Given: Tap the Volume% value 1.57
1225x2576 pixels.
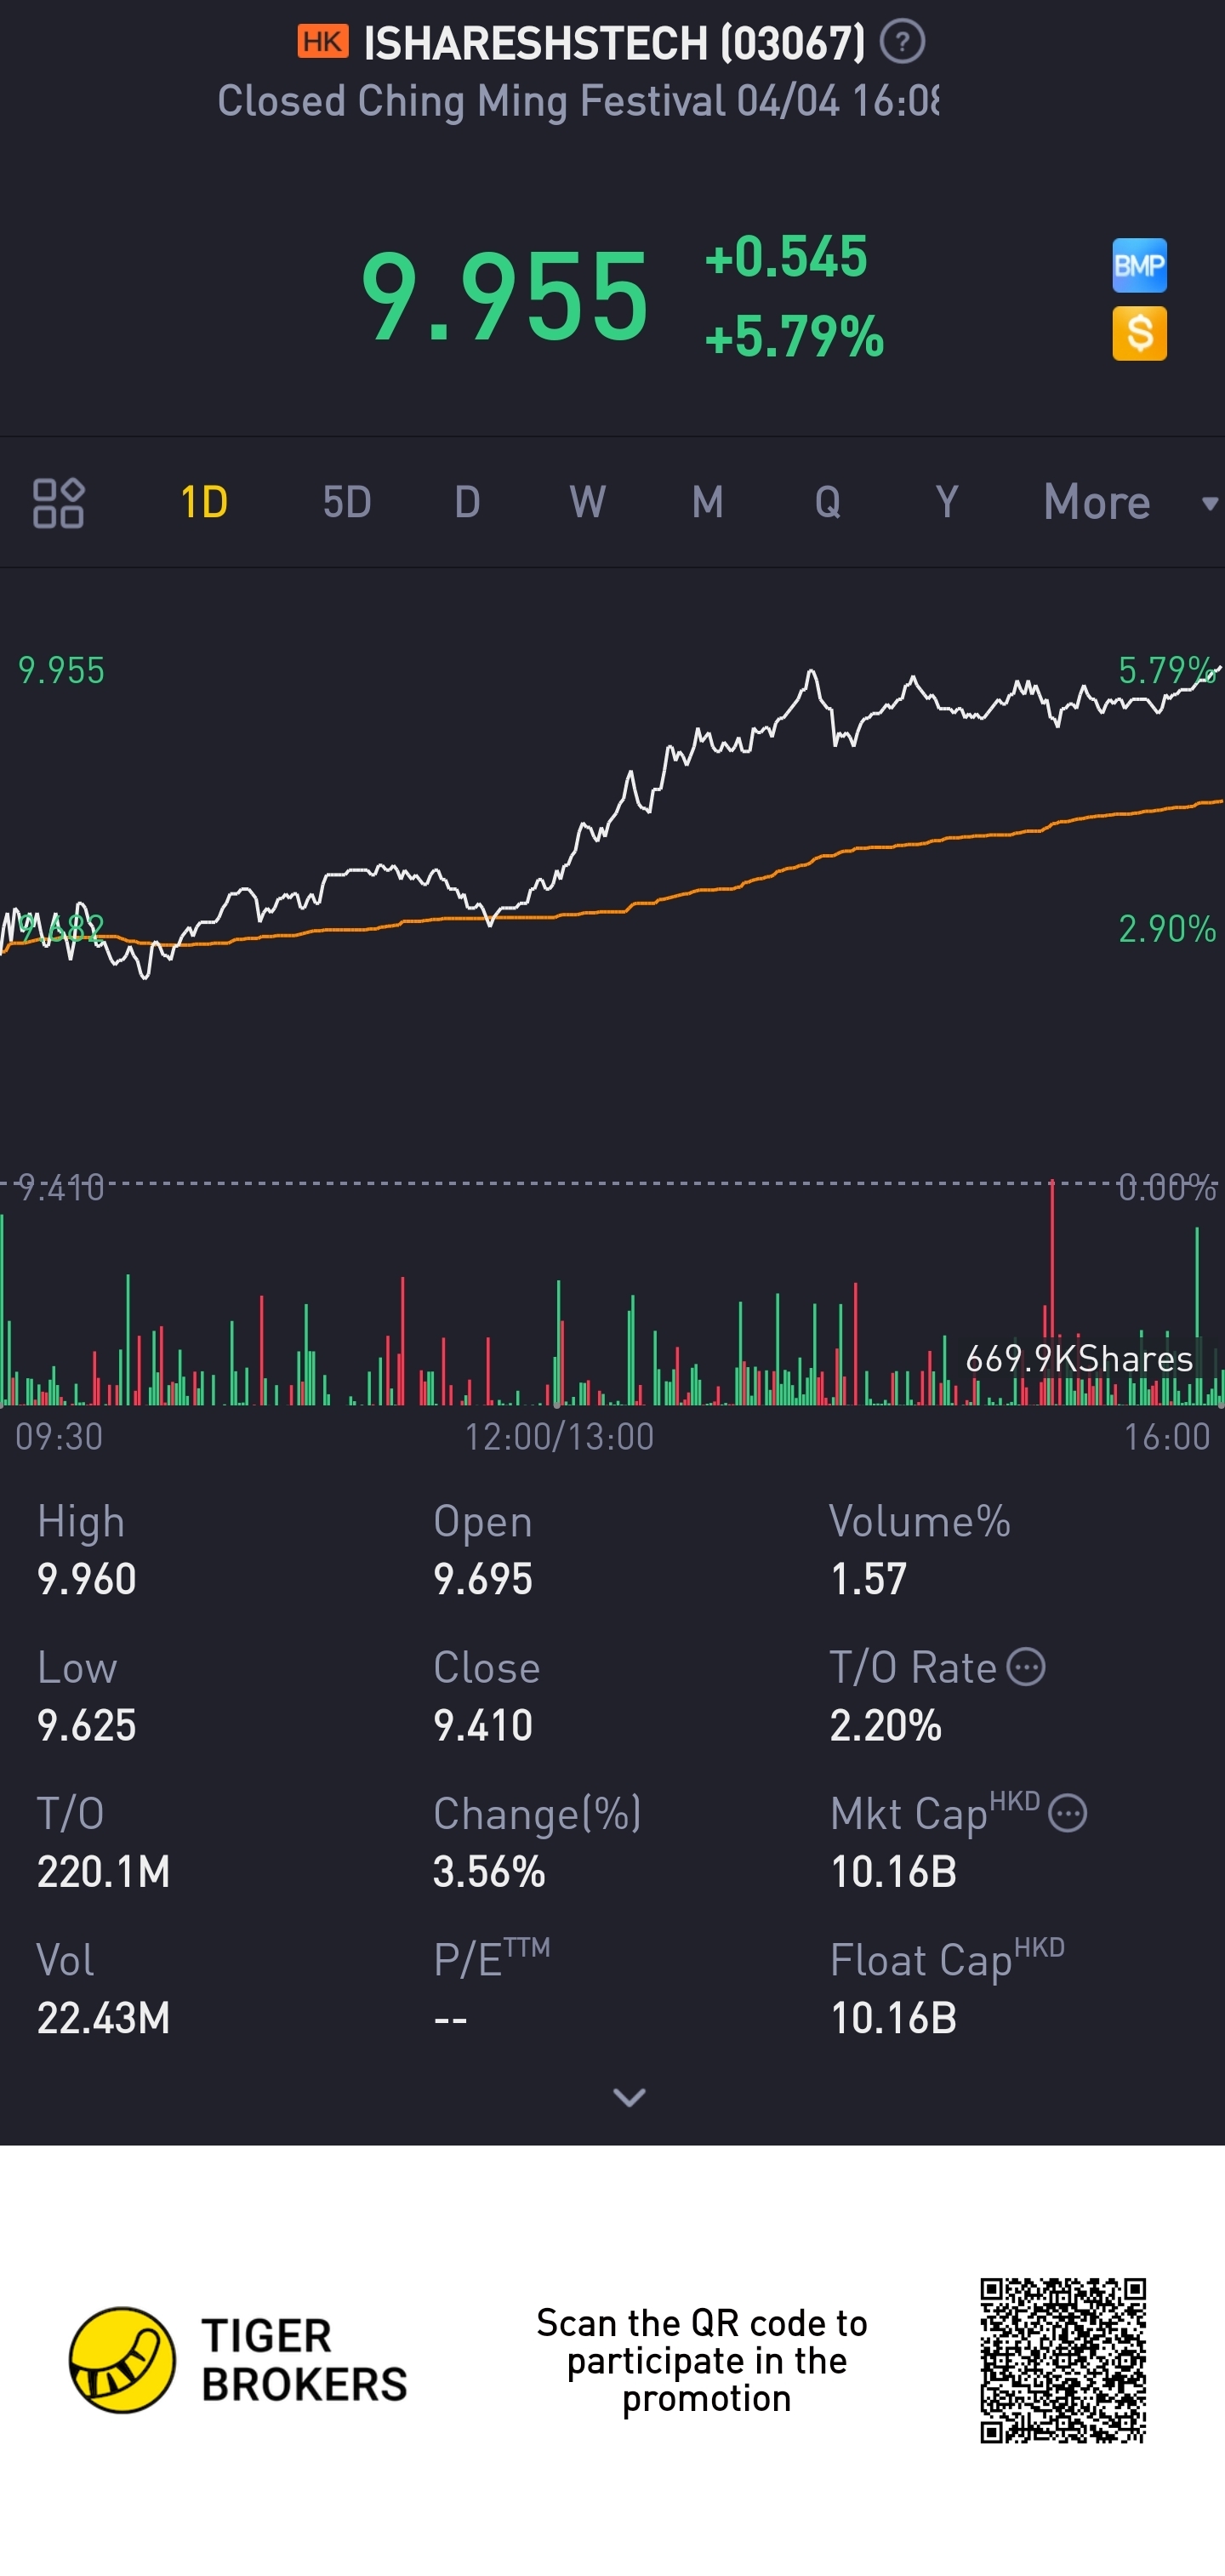Looking at the screenshot, I should pyautogui.click(x=868, y=1579).
